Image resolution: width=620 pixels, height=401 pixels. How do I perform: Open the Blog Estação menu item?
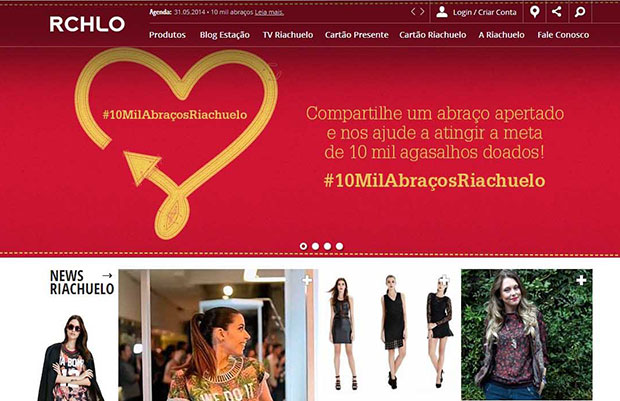point(225,35)
